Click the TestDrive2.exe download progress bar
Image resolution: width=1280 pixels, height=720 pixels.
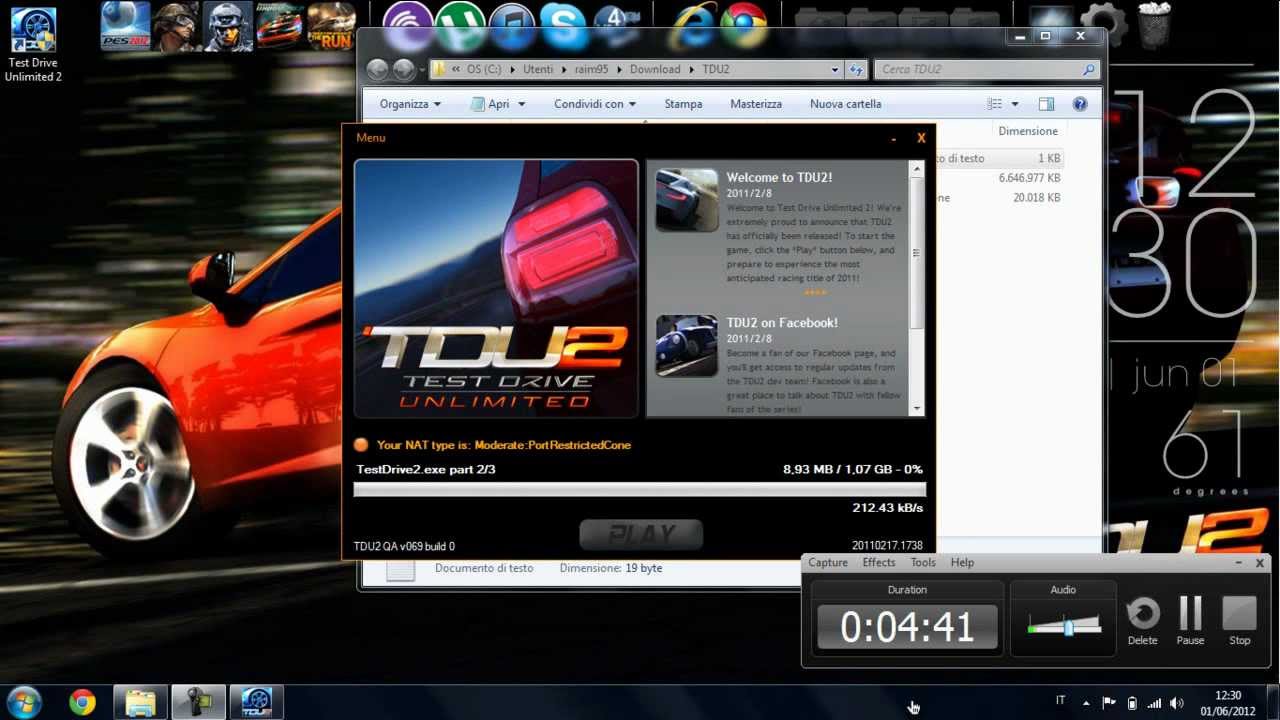(x=640, y=490)
